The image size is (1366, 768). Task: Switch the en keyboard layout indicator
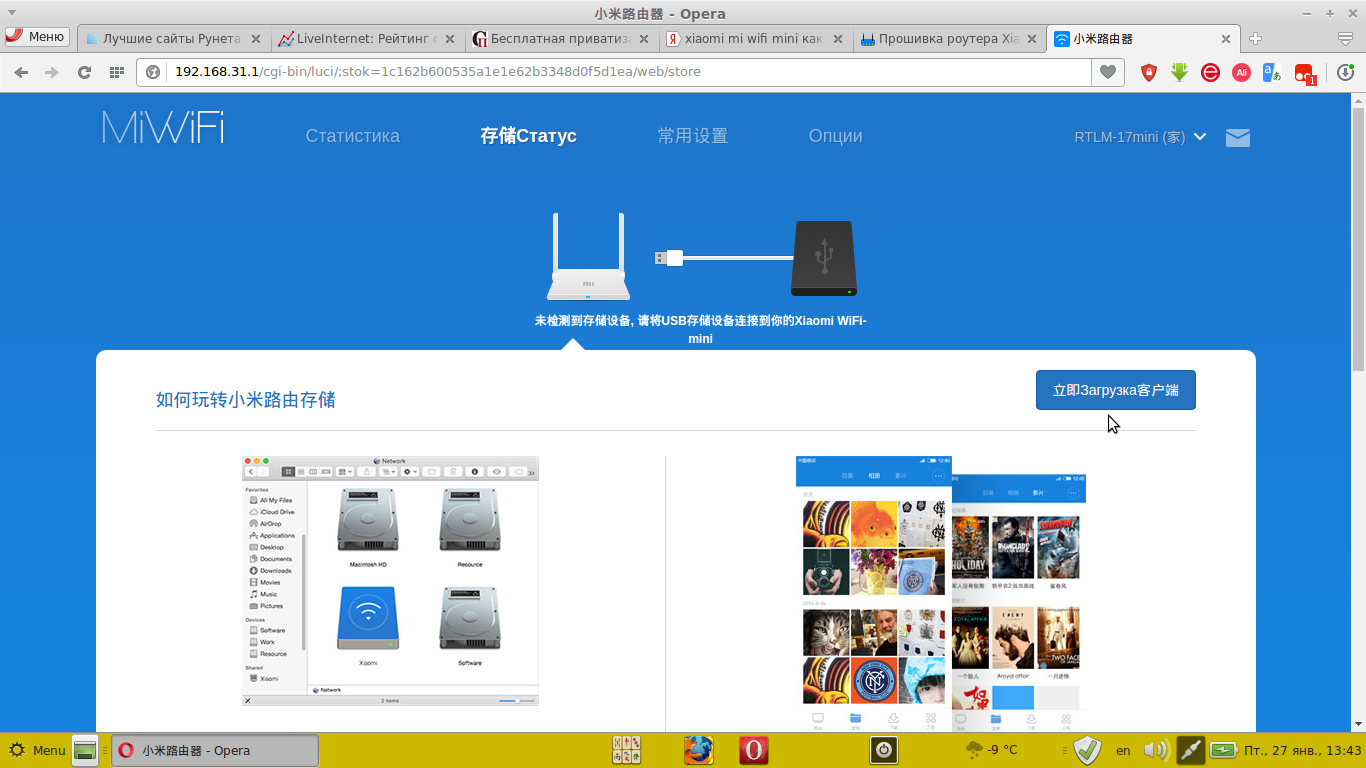point(1123,750)
